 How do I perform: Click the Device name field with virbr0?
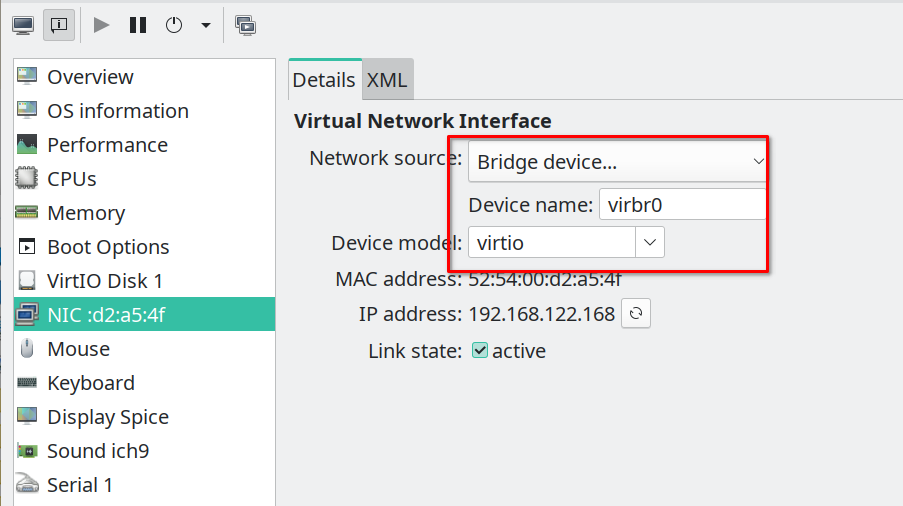click(x=682, y=205)
